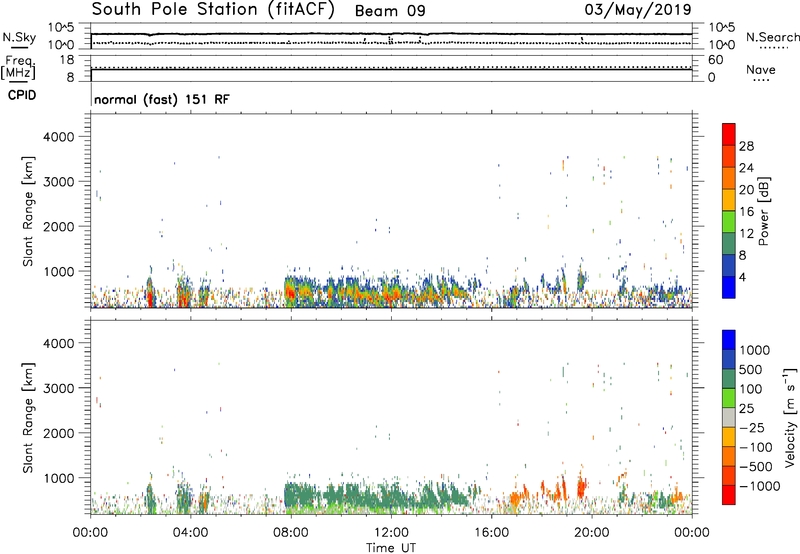Click the '28' label on power color bar
This screenshot has width=800, height=554.
coord(746,146)
